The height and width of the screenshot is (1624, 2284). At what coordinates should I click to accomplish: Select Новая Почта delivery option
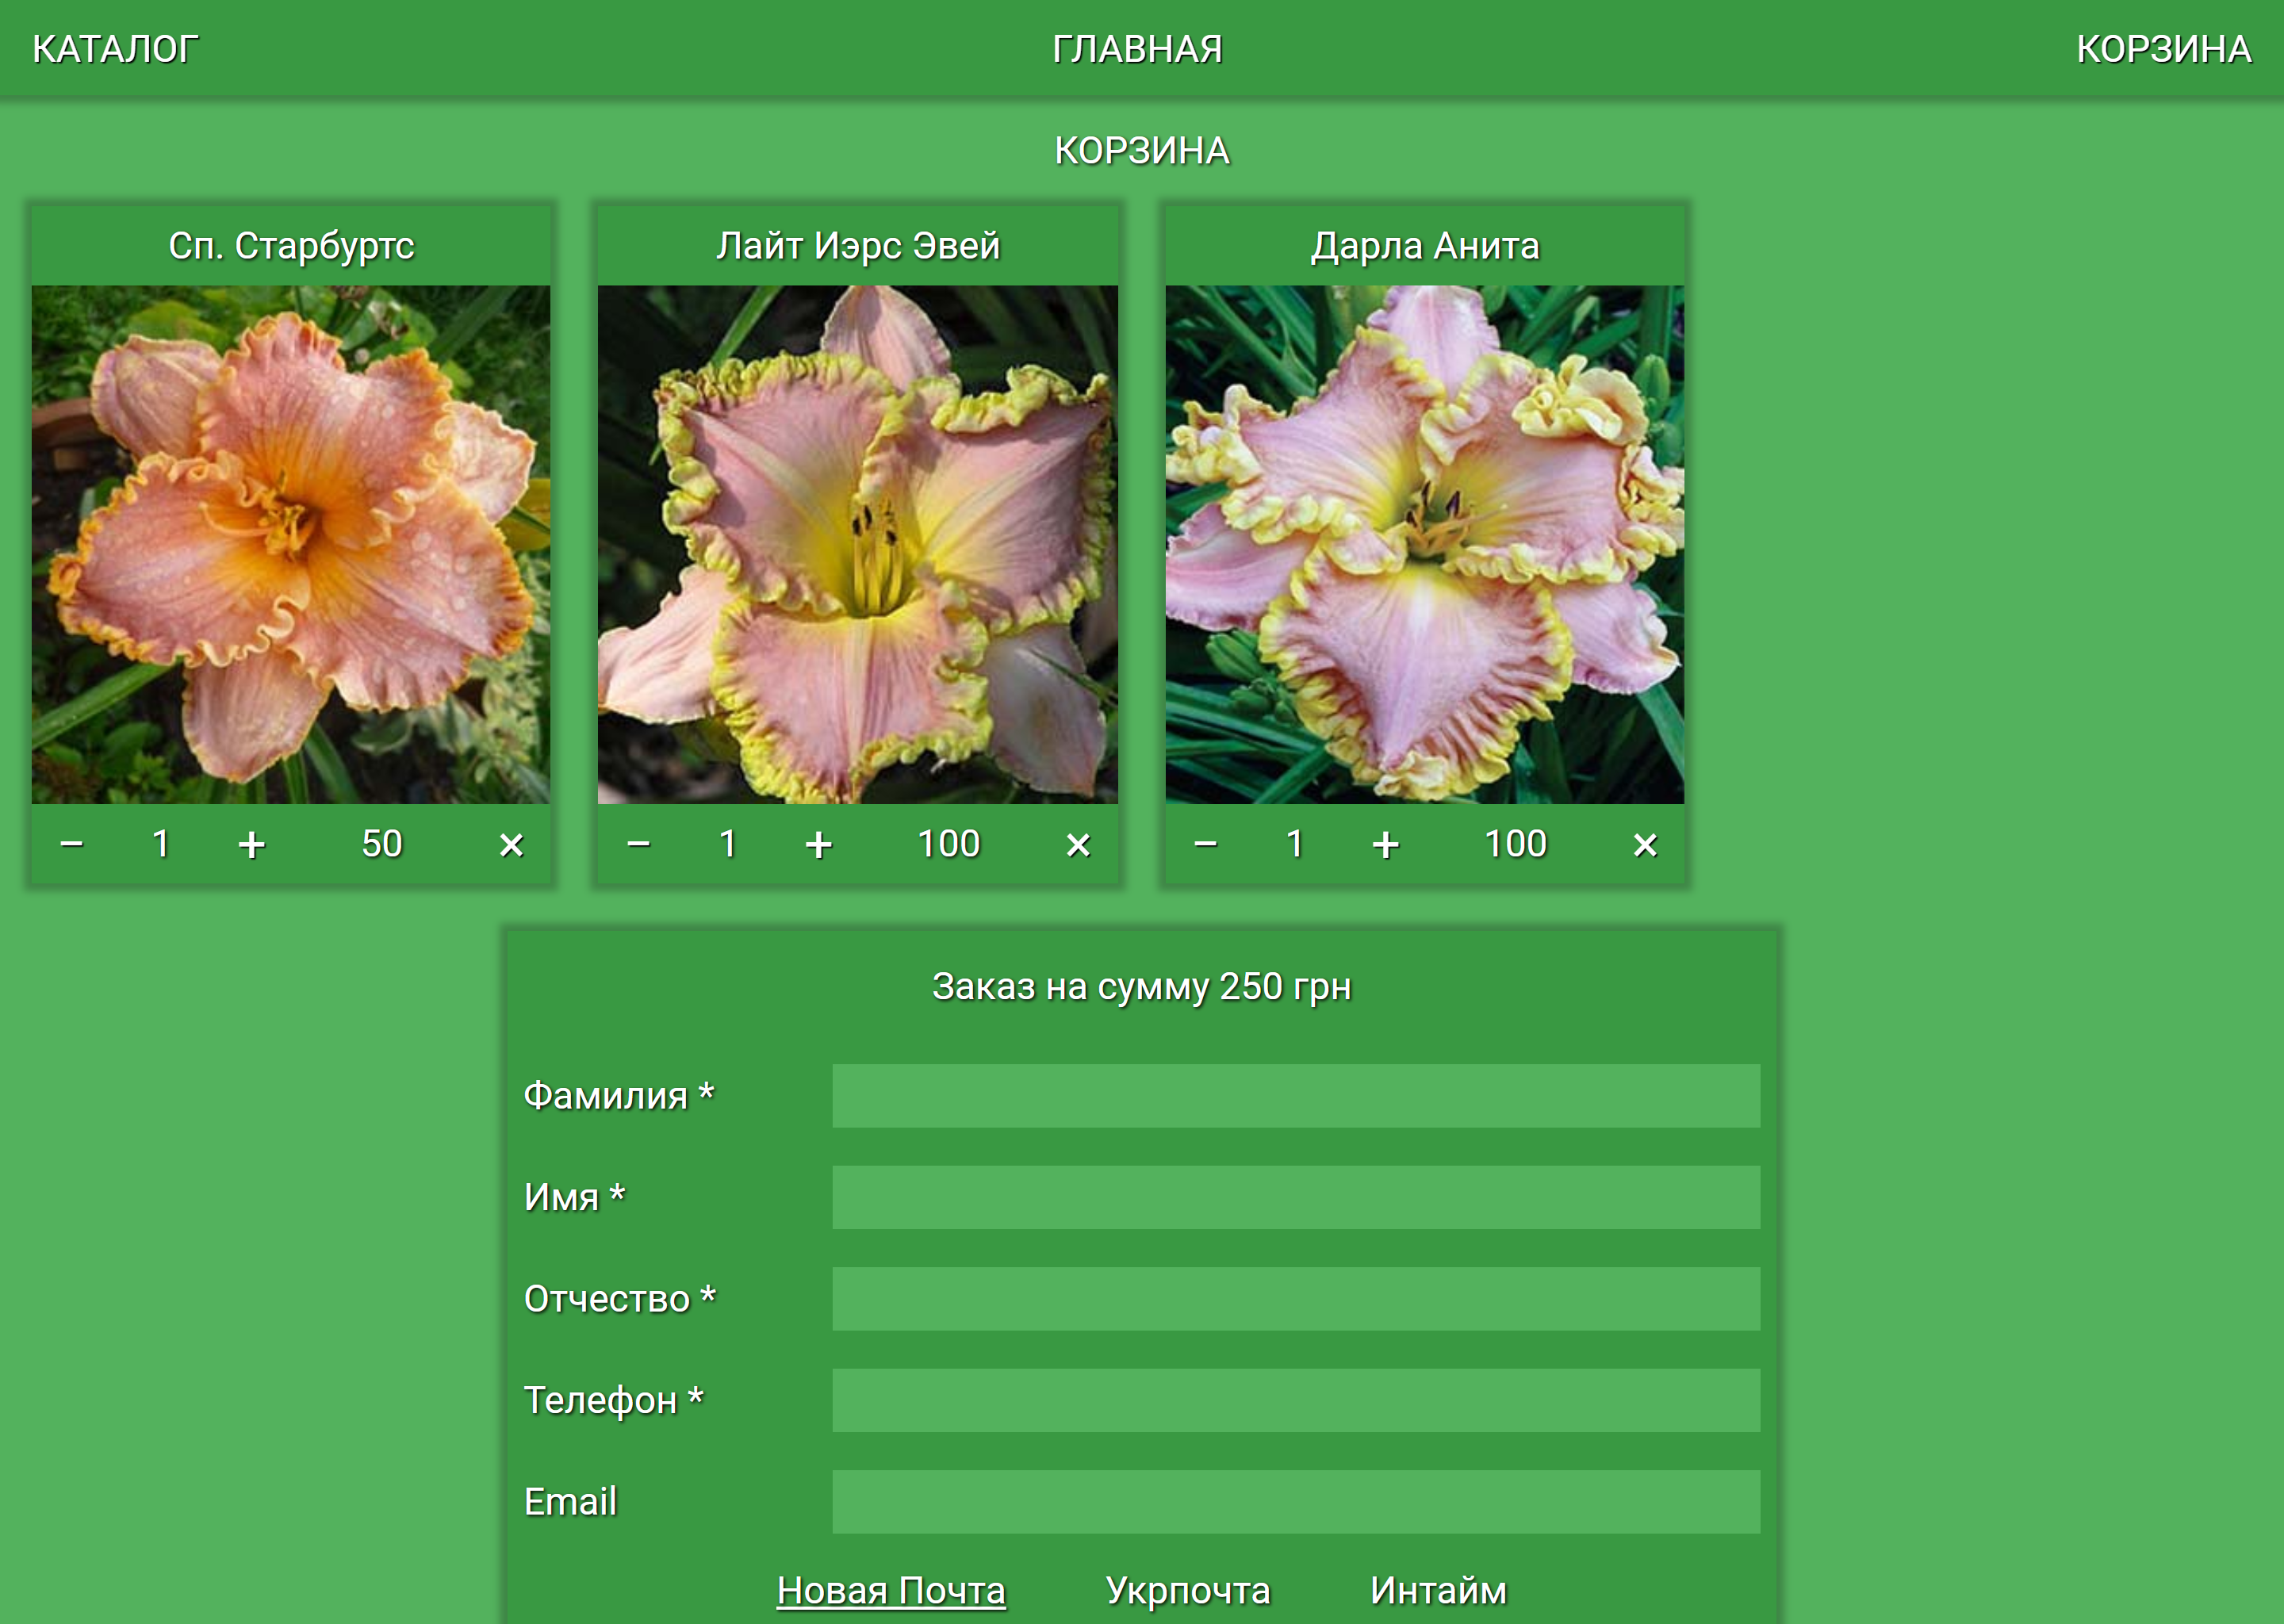pyautogui.click(x=891, y=1590)
